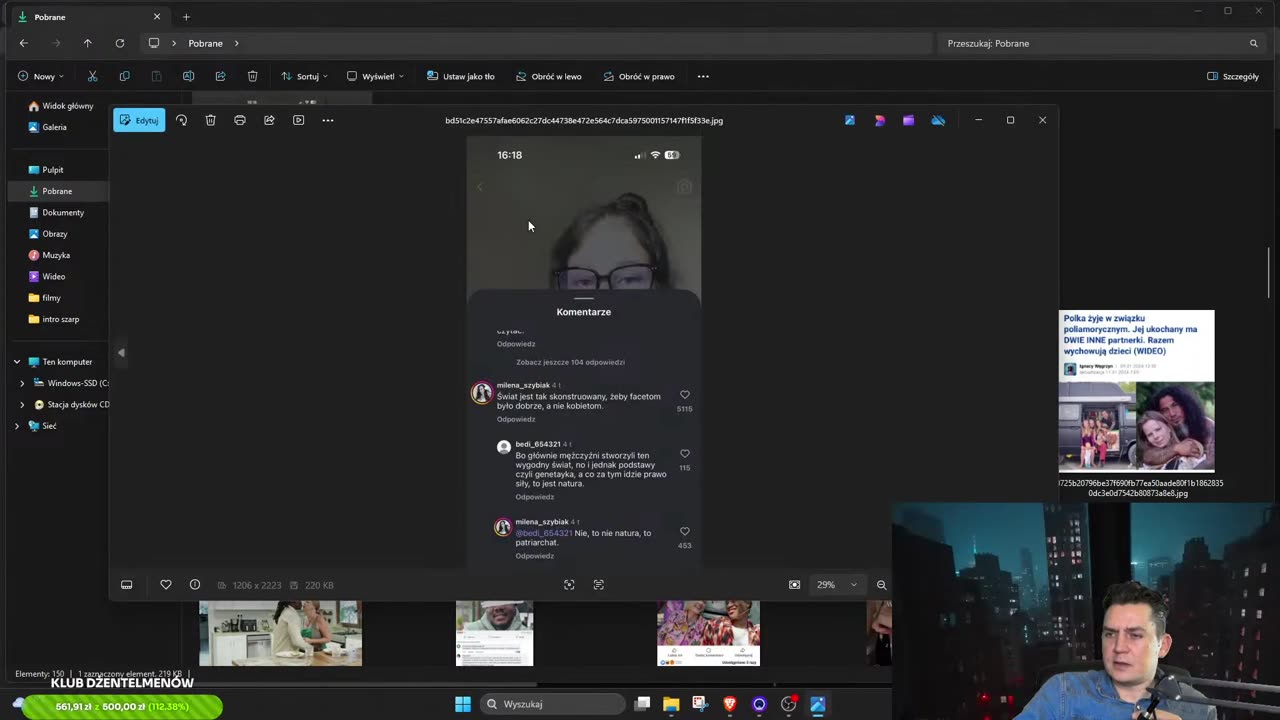Open Obrazy in the sidebar
Screen dimensions: 1280x720
[48, 234]
